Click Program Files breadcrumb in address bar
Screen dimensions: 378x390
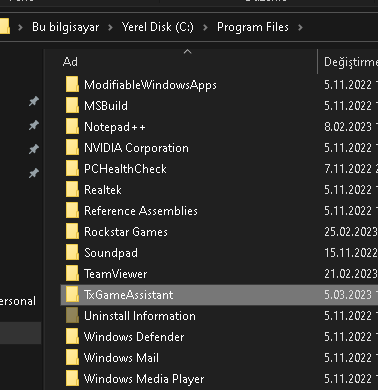pyautogui.click(x=253, y=27)
